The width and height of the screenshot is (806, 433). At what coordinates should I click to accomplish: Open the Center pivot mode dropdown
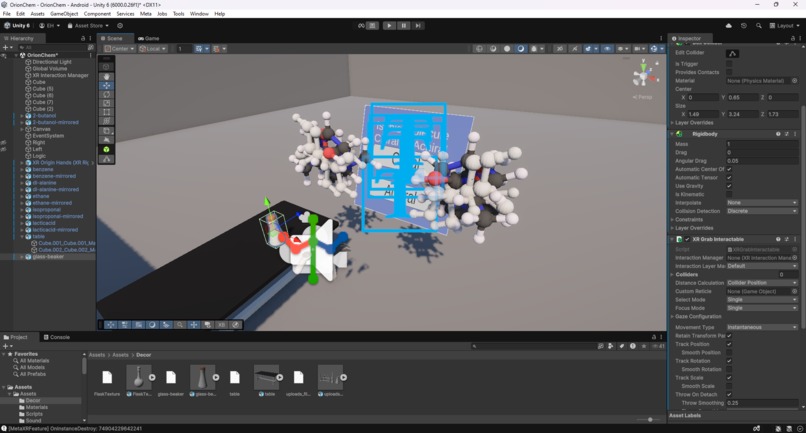pyautogui.click(x=119, y=48)
